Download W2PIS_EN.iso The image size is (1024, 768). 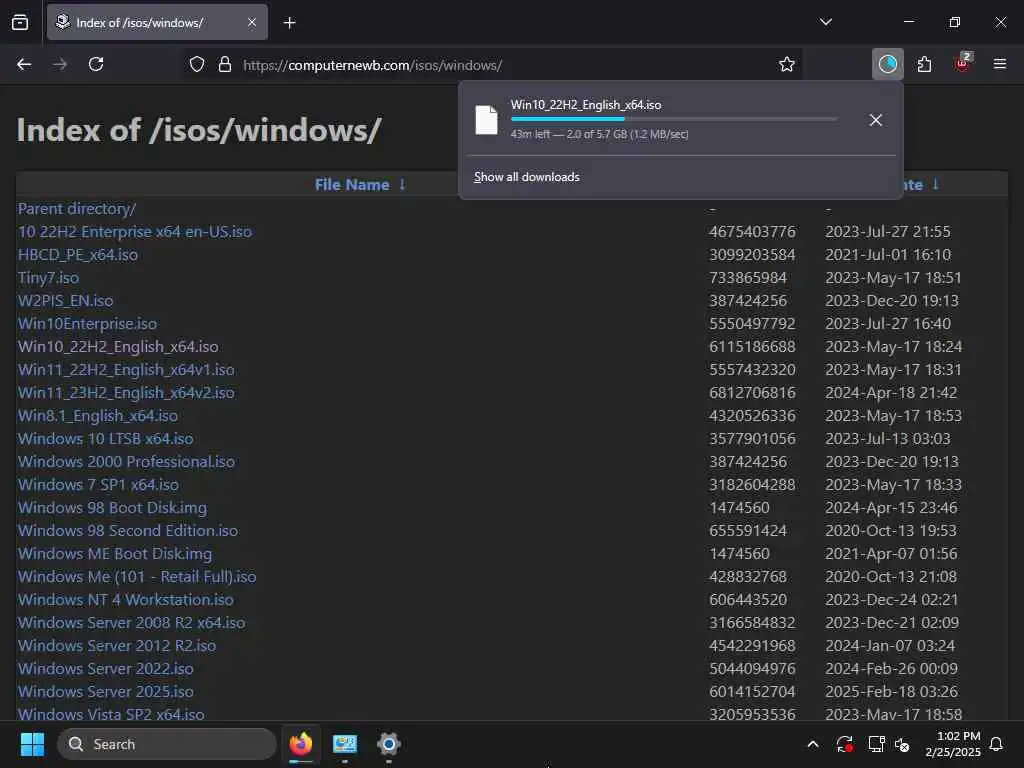(65, 300)
